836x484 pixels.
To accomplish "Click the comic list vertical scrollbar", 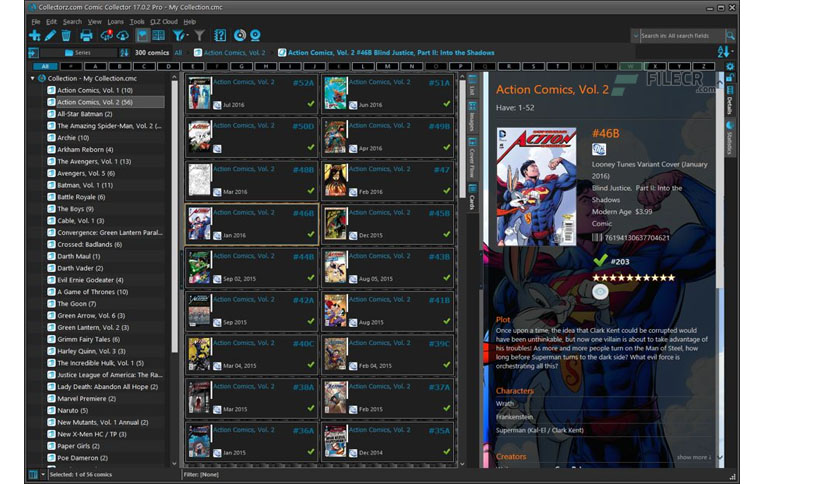I will coord(462,139).
